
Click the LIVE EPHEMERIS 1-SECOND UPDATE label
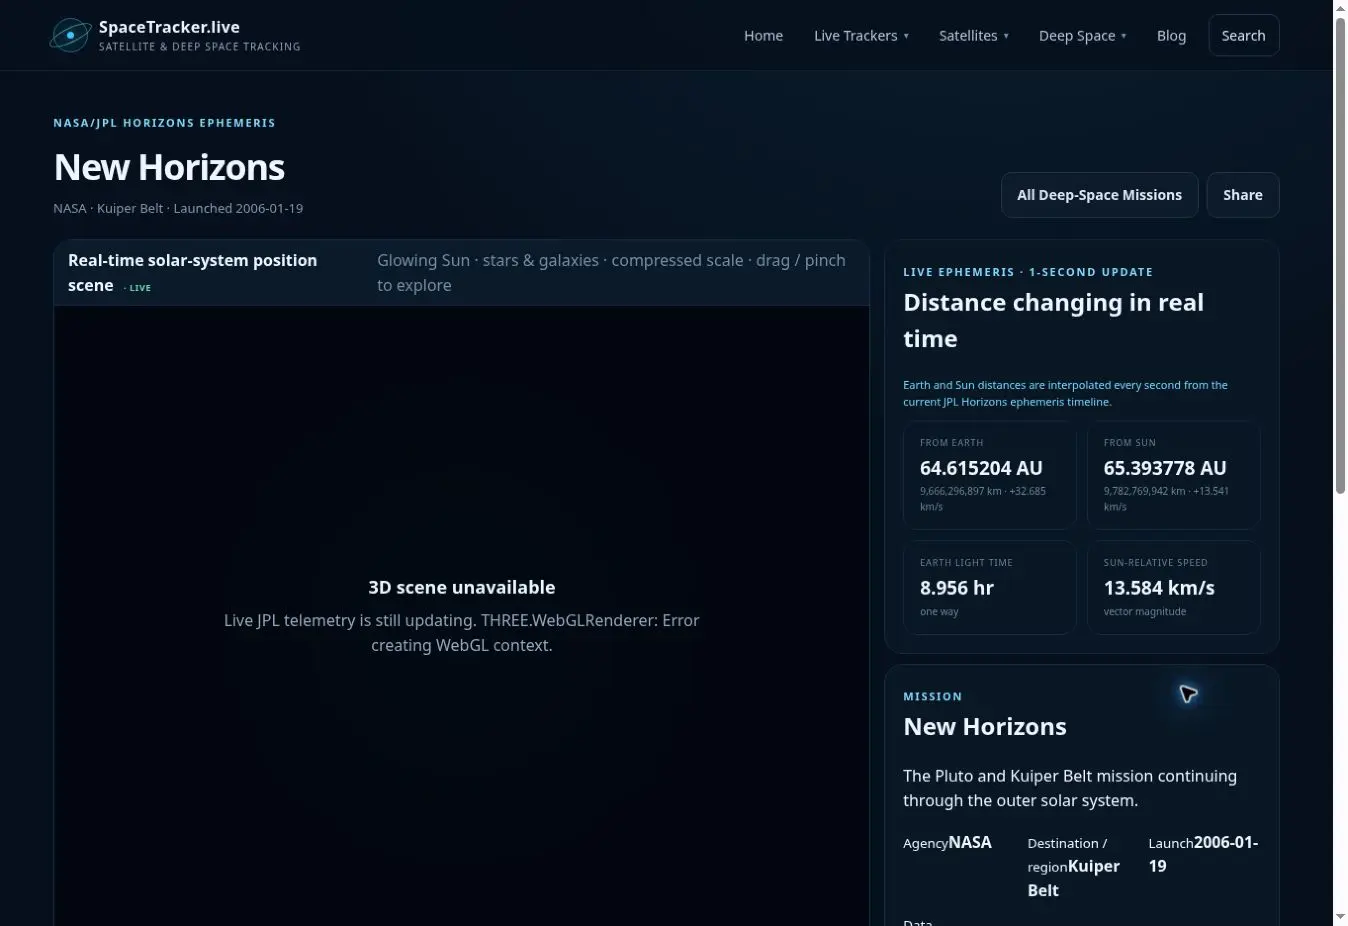click(1028, 272)
